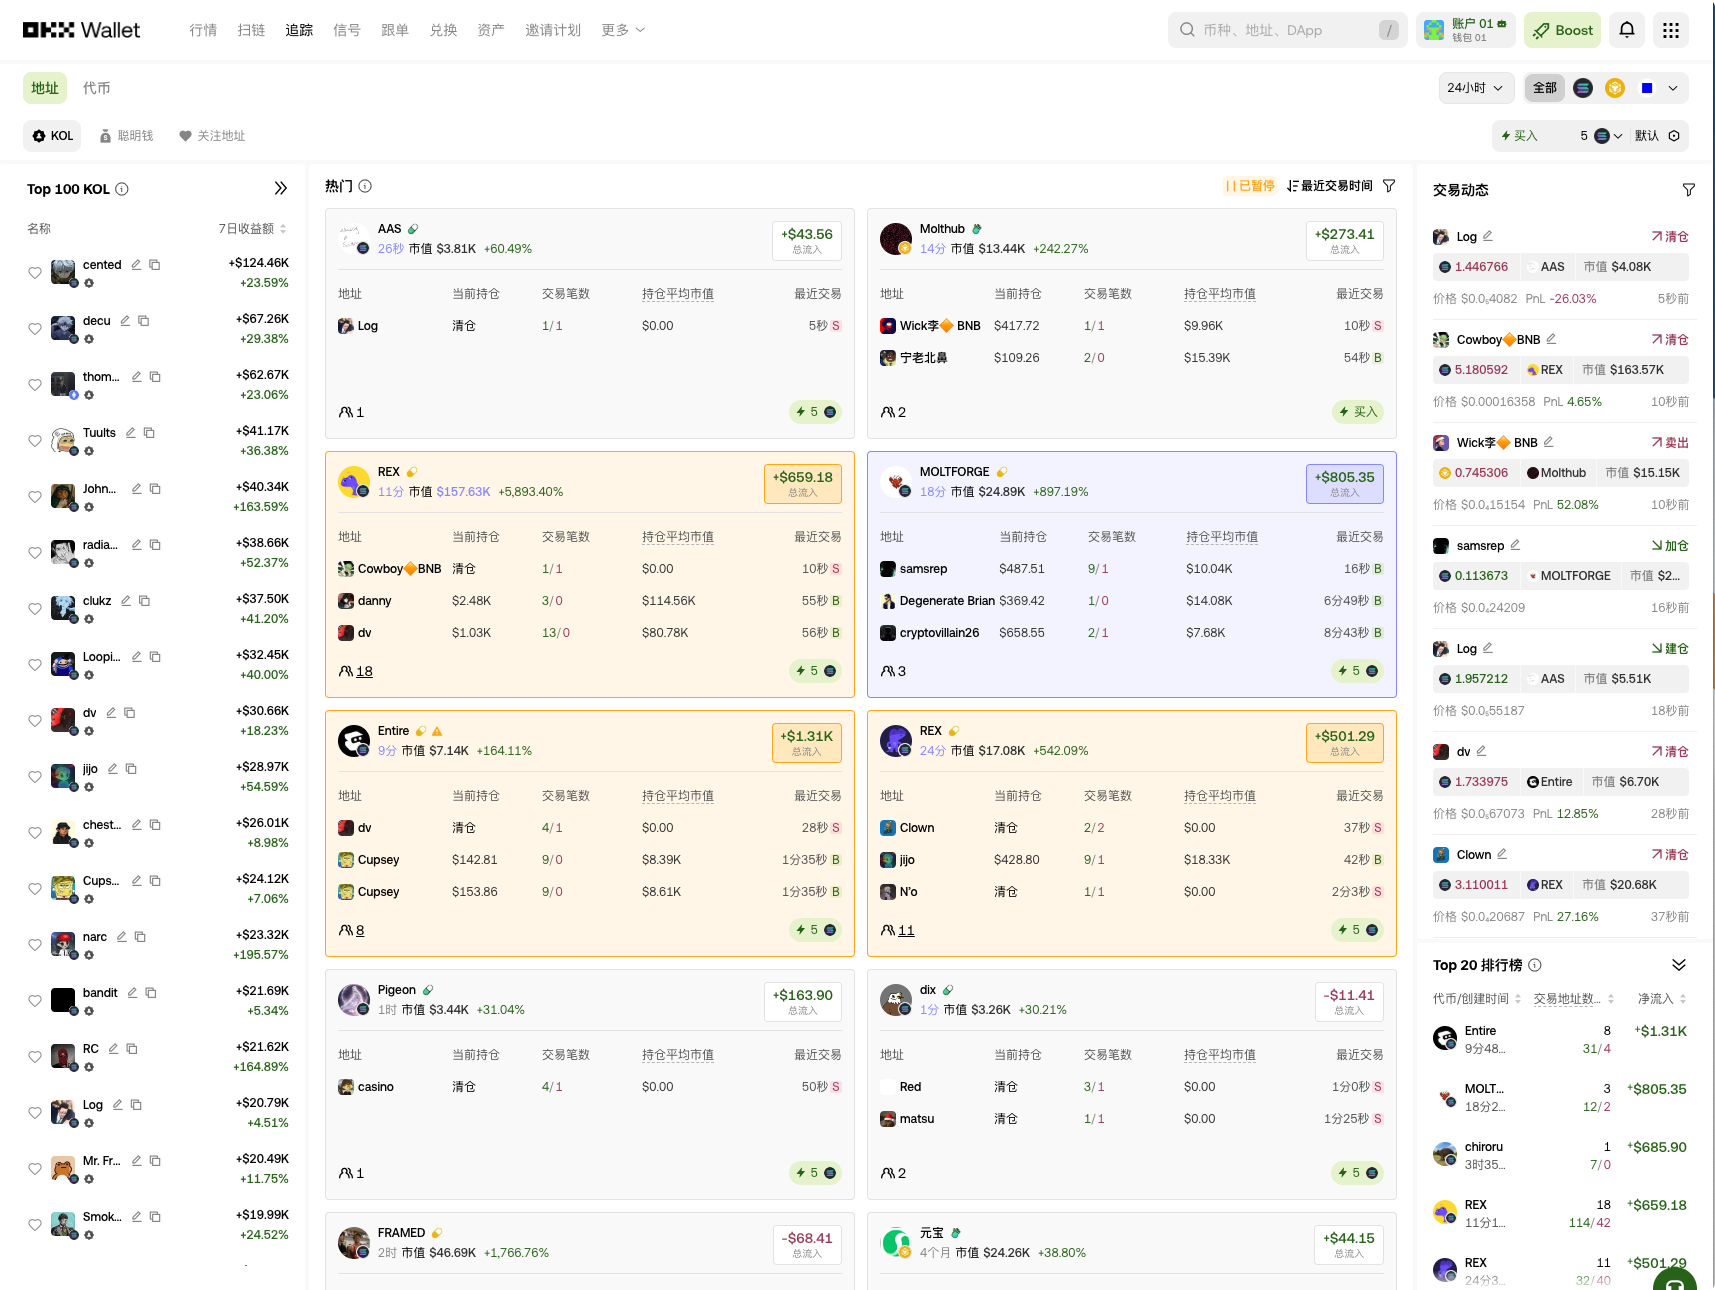The width and height of the screenshot is (1715, 1290).
Task: Open the filter icon next to 交易动态
Action: tap(1689, 189)
